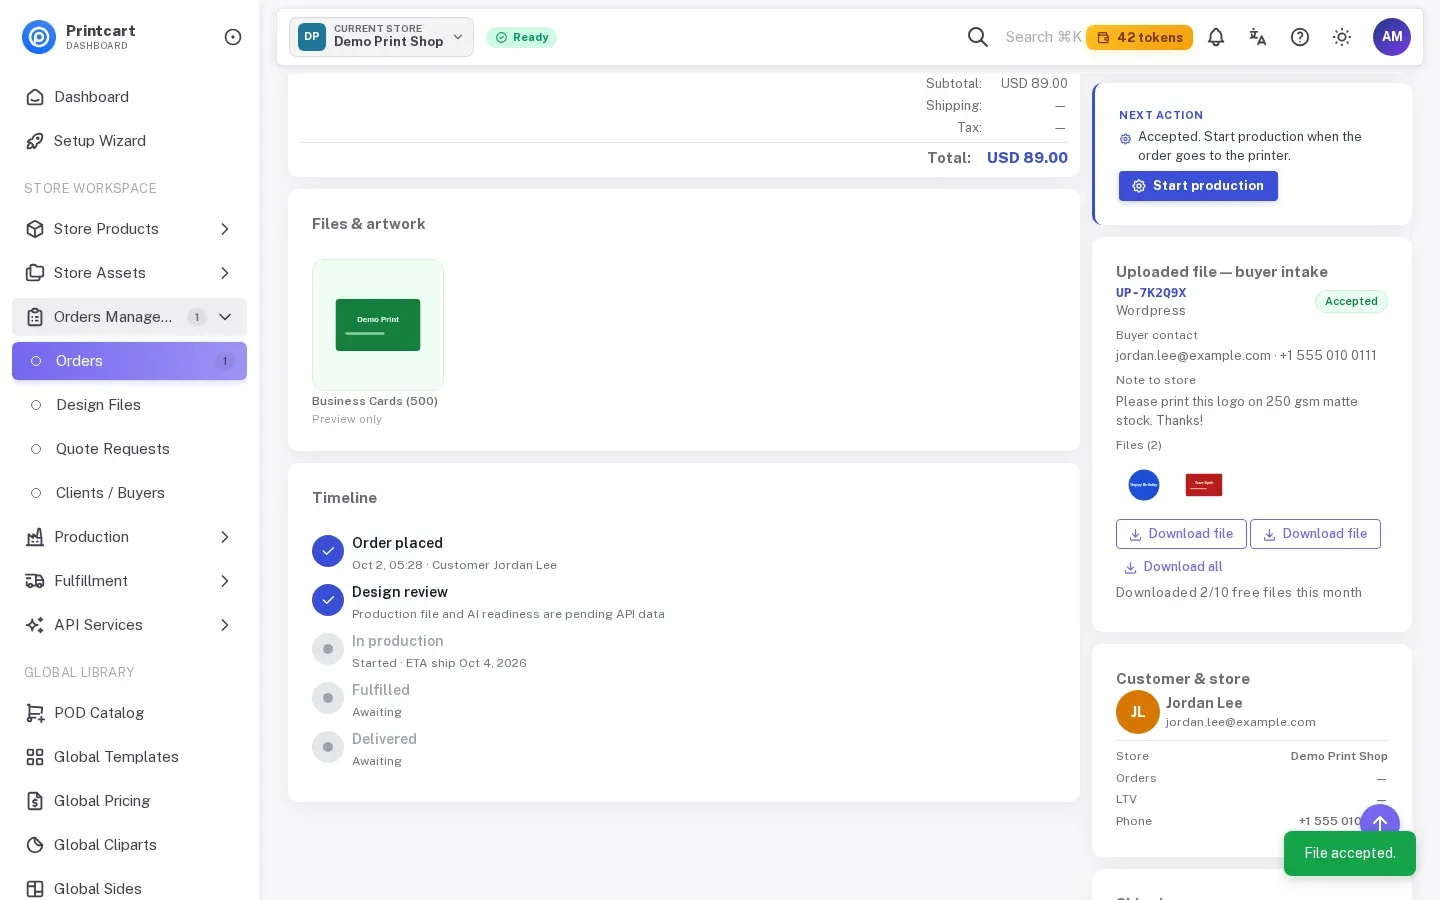Click the red uploaded file thumbnail

point(1204,485)
